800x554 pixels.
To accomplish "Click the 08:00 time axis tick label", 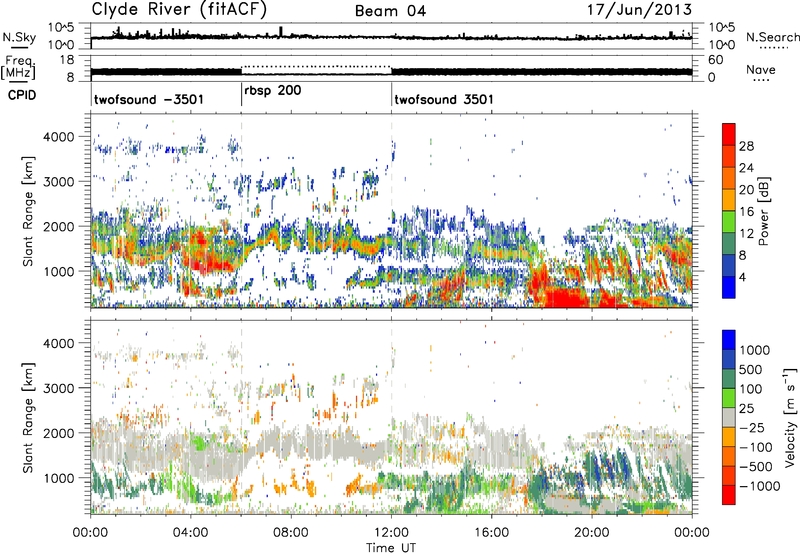I will [291, 533].
